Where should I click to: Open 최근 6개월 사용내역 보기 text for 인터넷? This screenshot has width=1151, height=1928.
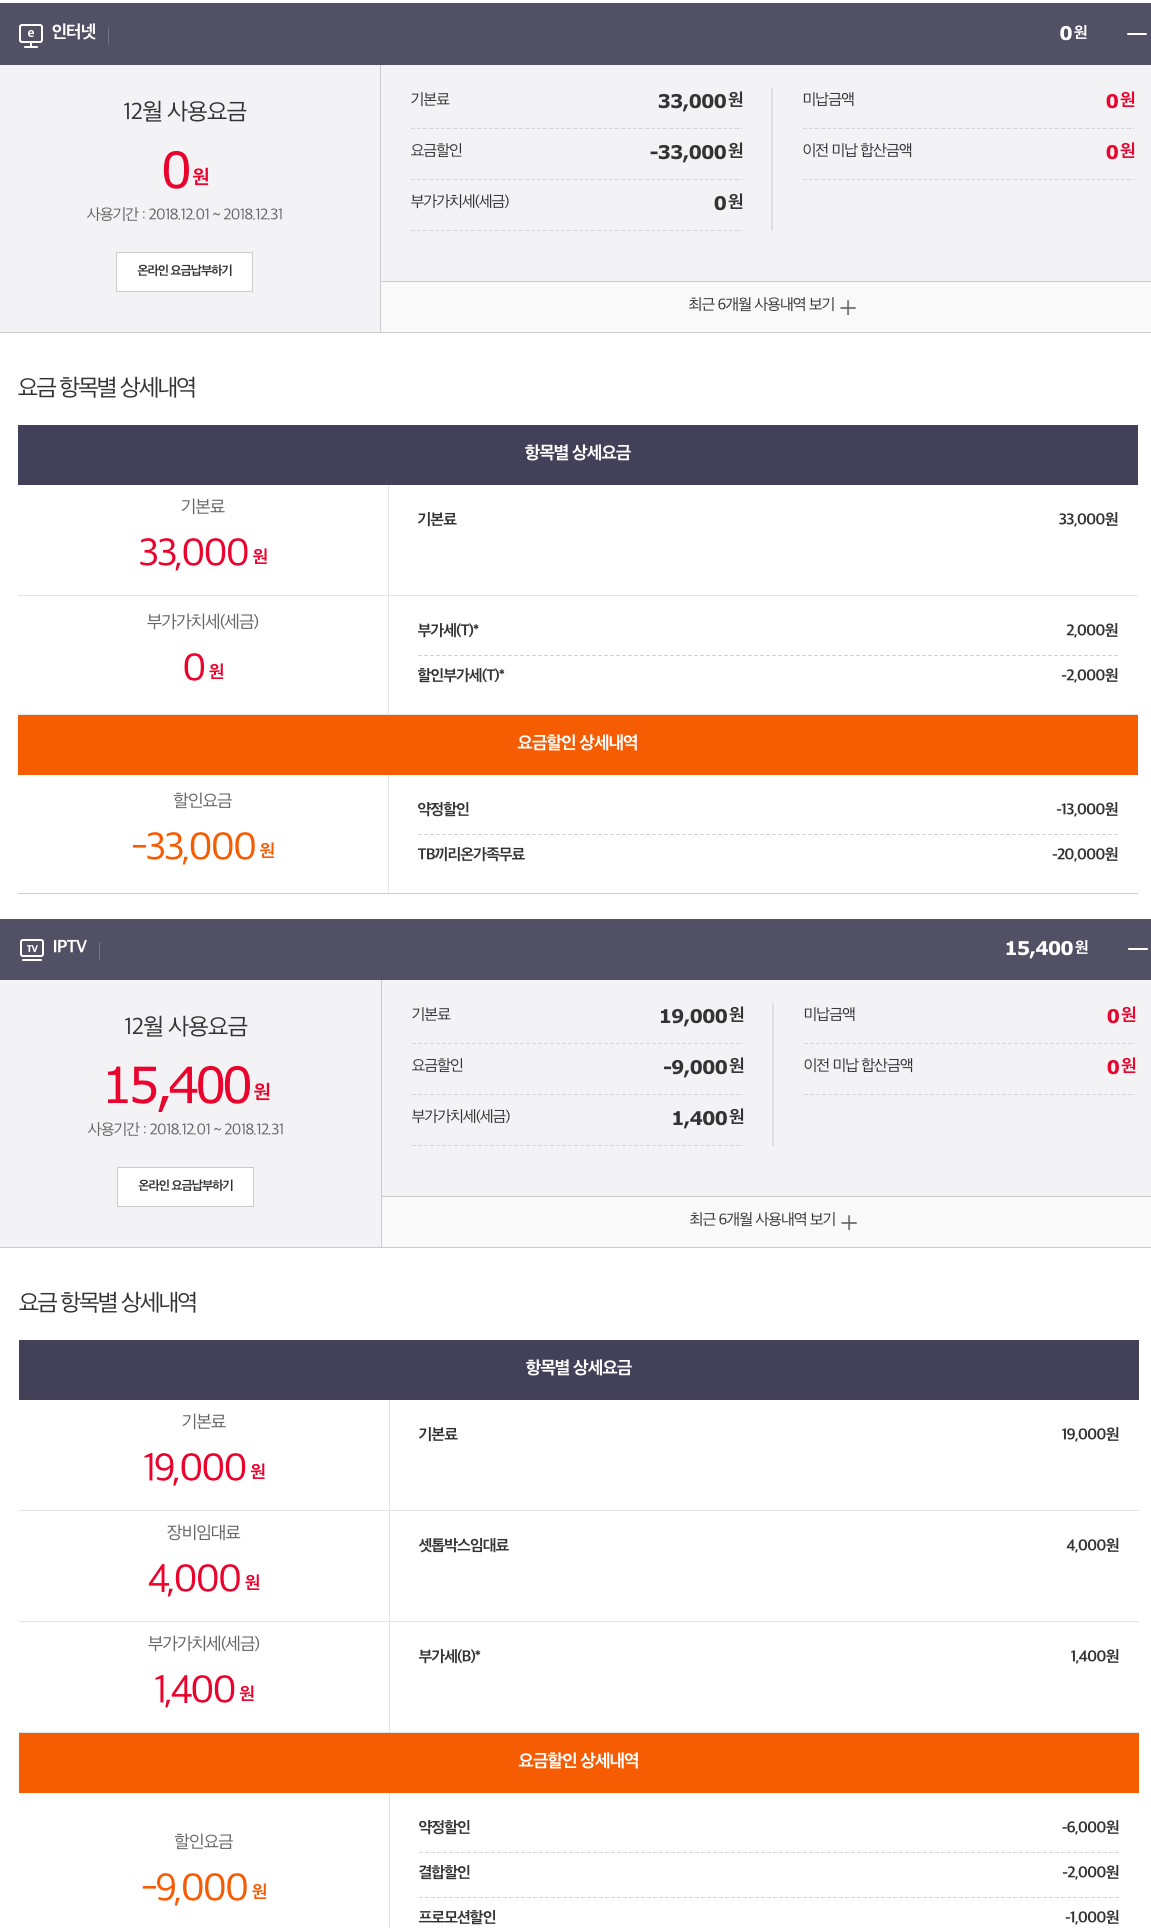[761, 305]
